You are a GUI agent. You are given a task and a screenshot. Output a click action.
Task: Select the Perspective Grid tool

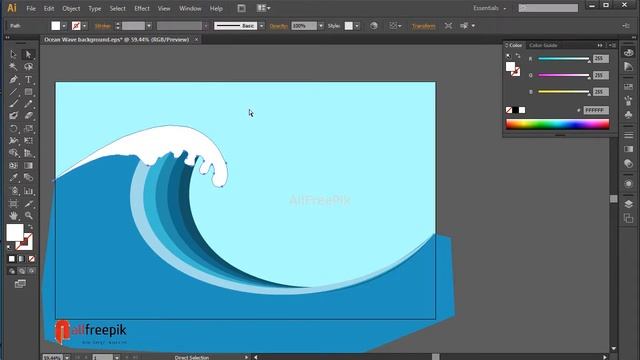[28, 153]
